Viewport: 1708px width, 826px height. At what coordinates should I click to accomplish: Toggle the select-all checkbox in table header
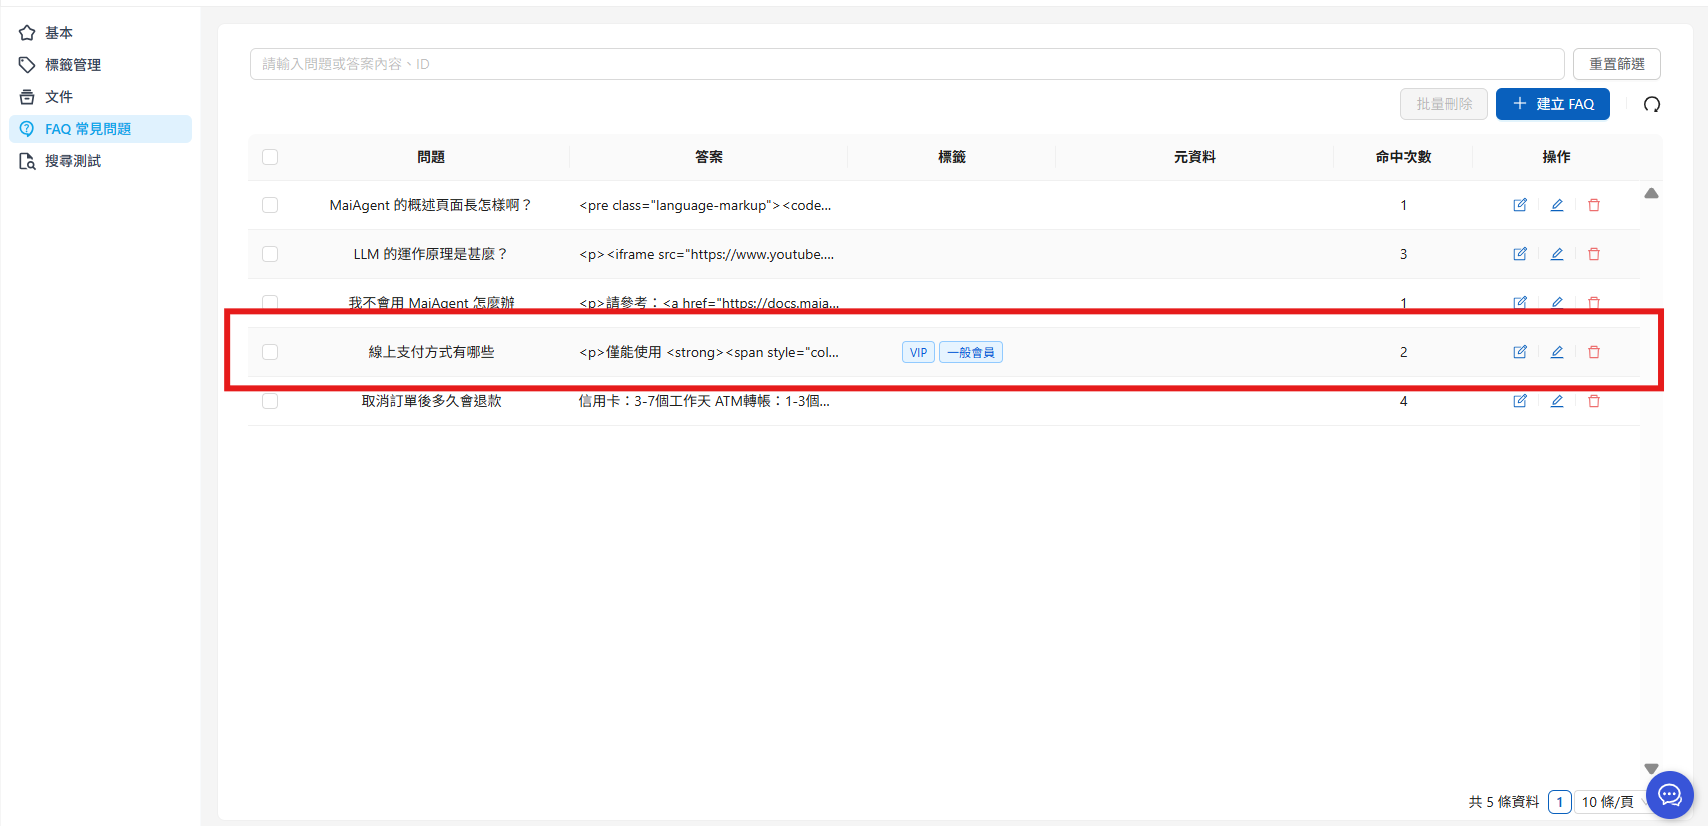click(270, 157)
